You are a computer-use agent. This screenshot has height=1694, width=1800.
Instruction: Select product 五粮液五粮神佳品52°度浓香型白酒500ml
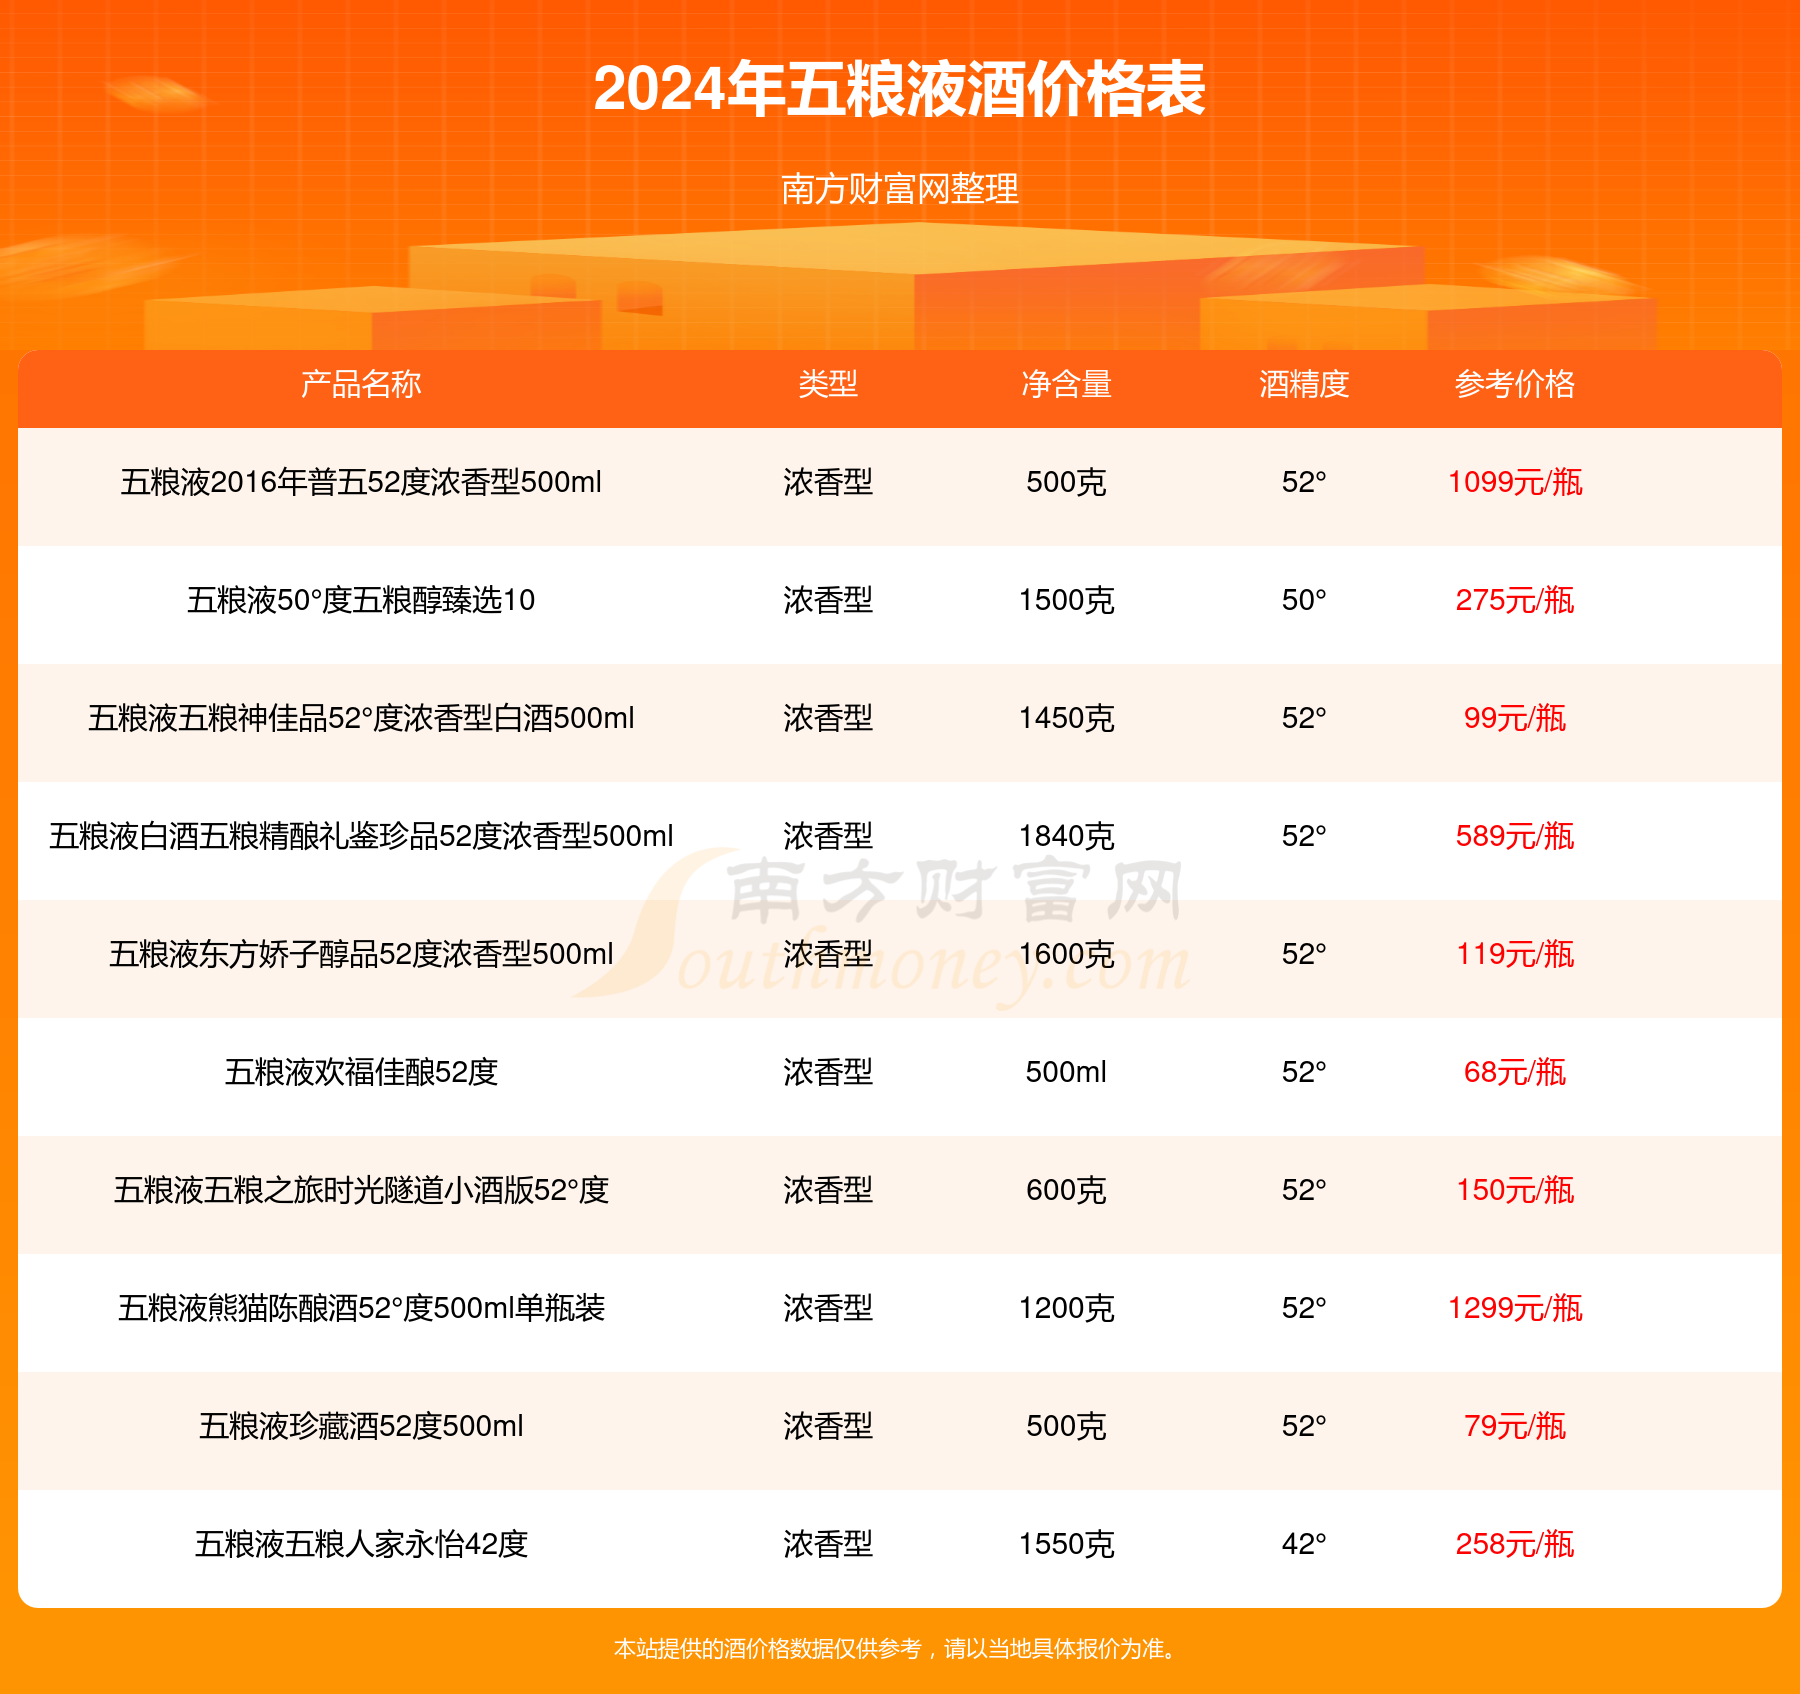click(x=361, y=718)
